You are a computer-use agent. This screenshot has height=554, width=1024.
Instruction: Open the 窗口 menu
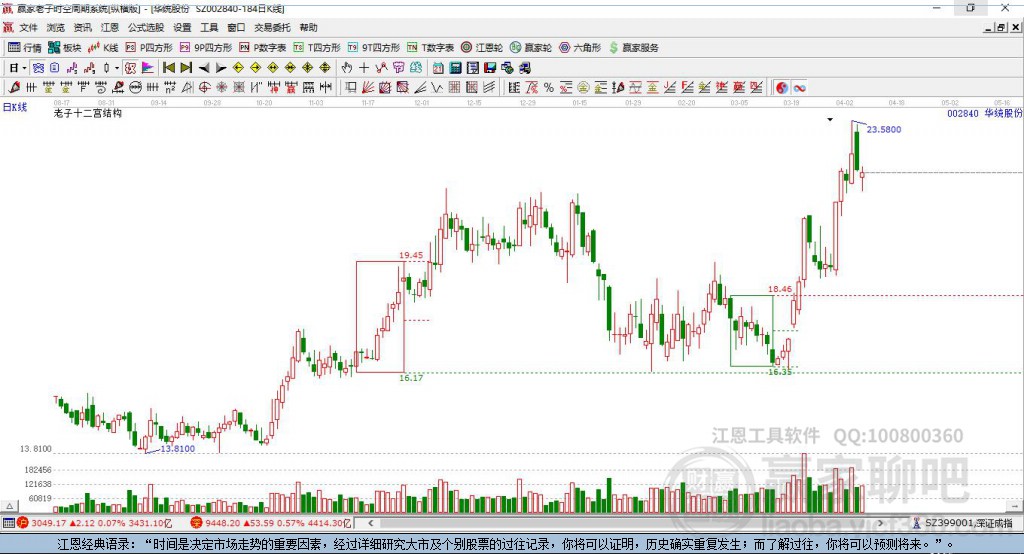236,27
